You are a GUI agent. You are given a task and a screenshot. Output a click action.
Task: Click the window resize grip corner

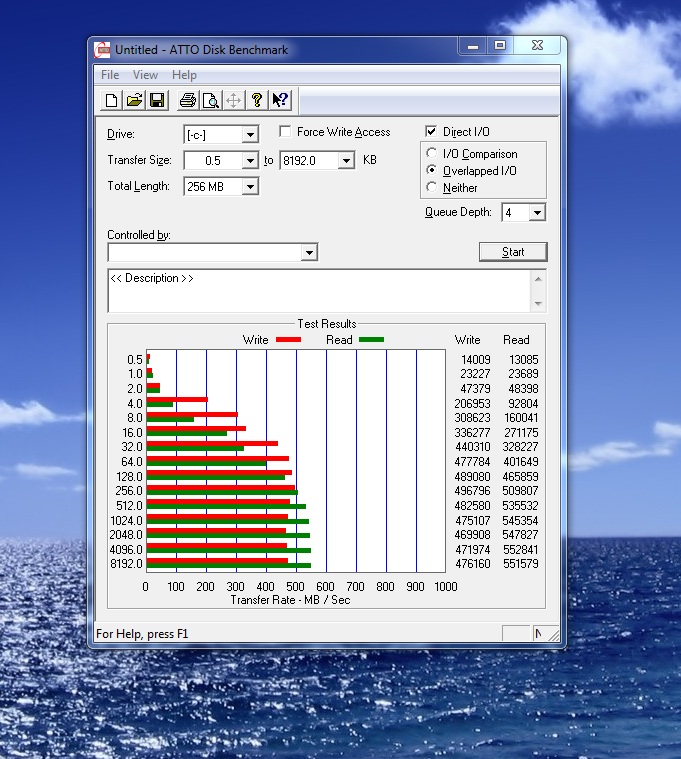554,635
